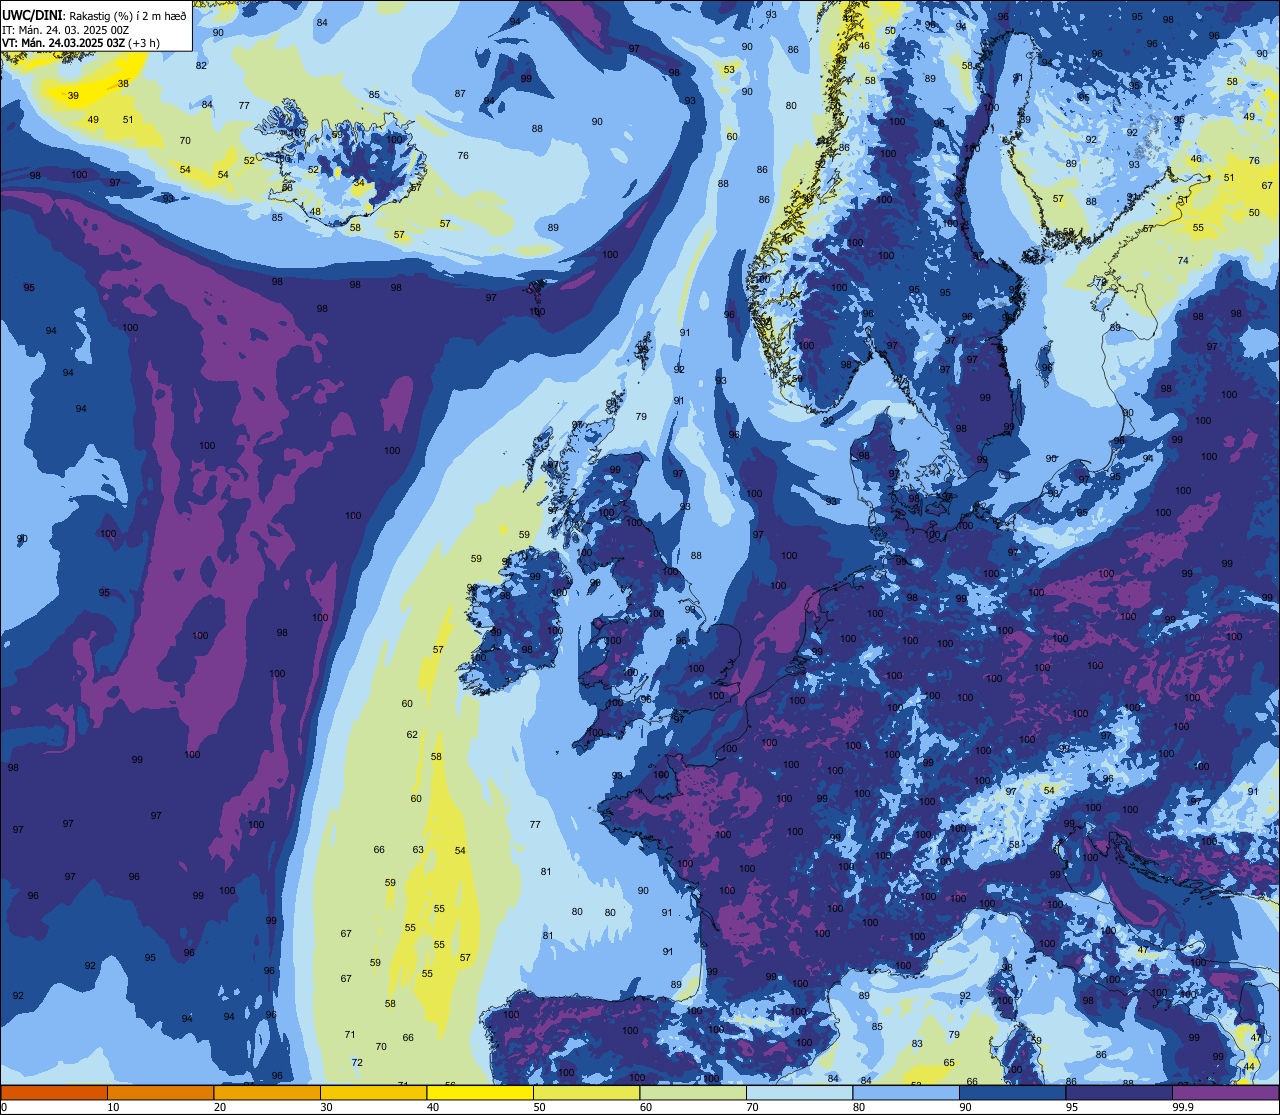The image size is (1280, 1115).
Task: Click blue legend swatch between 80 and 90
Action: pos(906,1093)
